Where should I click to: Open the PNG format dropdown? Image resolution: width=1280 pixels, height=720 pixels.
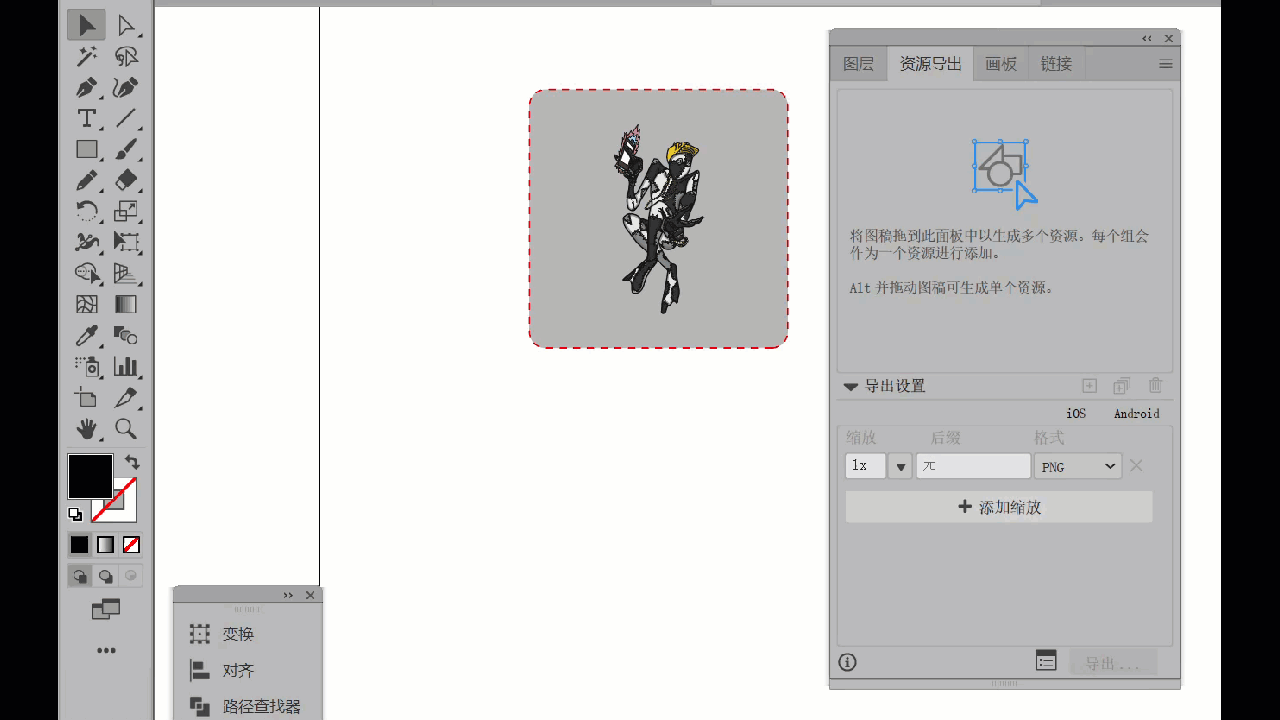(x=1078, y=466)
